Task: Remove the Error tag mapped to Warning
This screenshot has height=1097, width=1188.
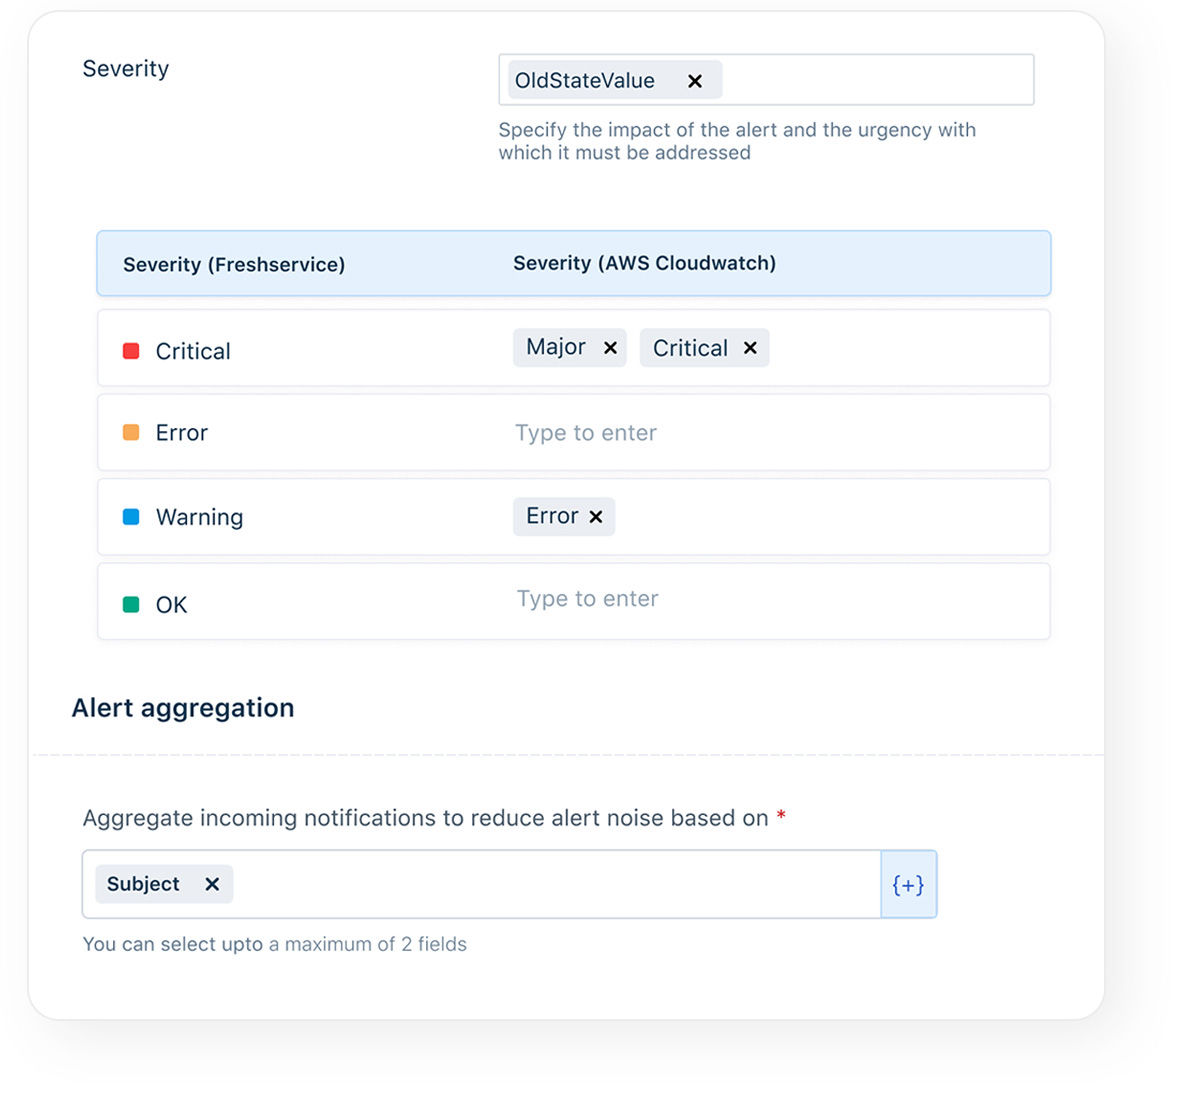Action: coord(595,516)
